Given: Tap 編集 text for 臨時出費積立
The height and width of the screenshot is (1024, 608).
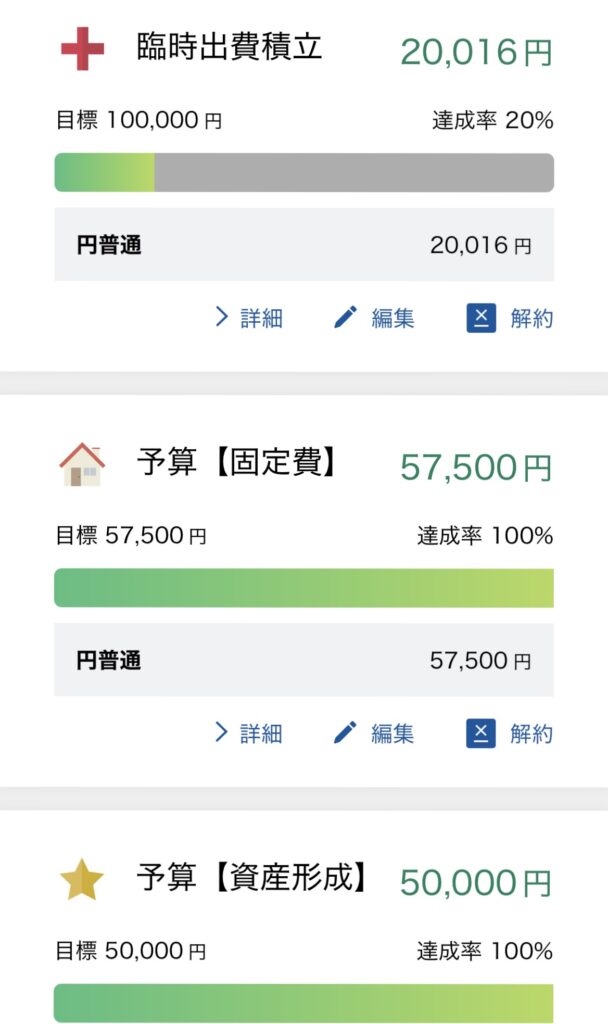Looking at the screenshot, I should tap(393, 318).
